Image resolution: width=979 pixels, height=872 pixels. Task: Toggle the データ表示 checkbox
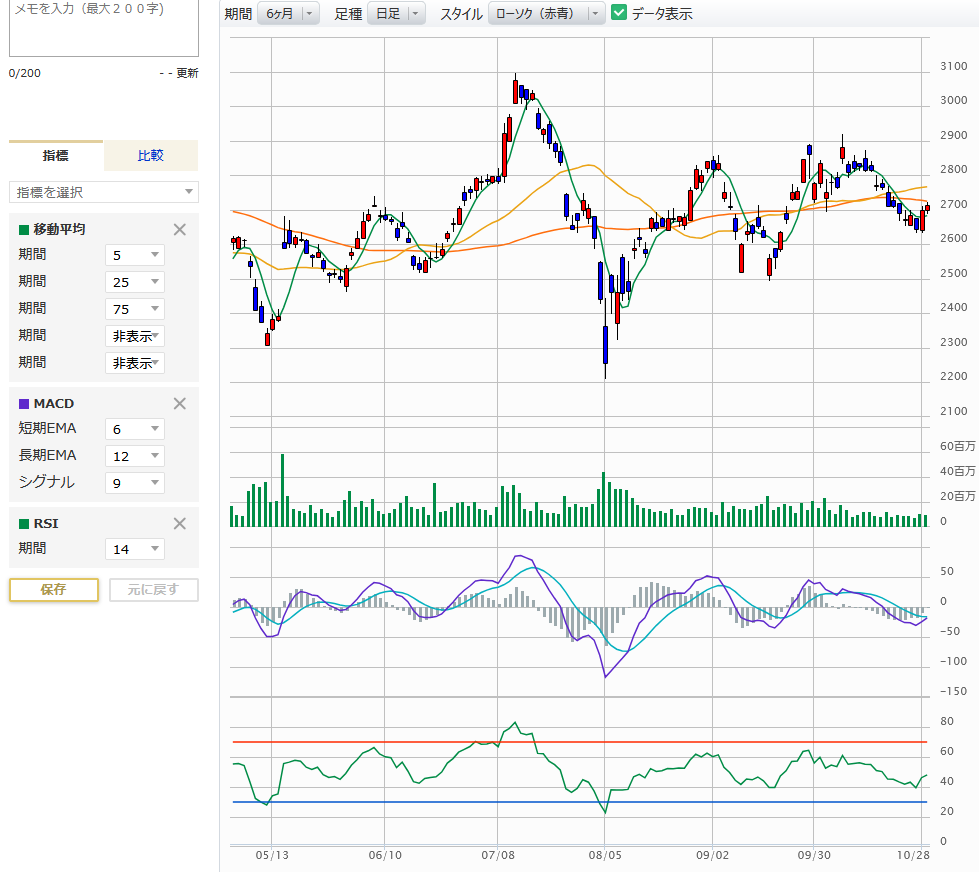(x=619, y=13)
